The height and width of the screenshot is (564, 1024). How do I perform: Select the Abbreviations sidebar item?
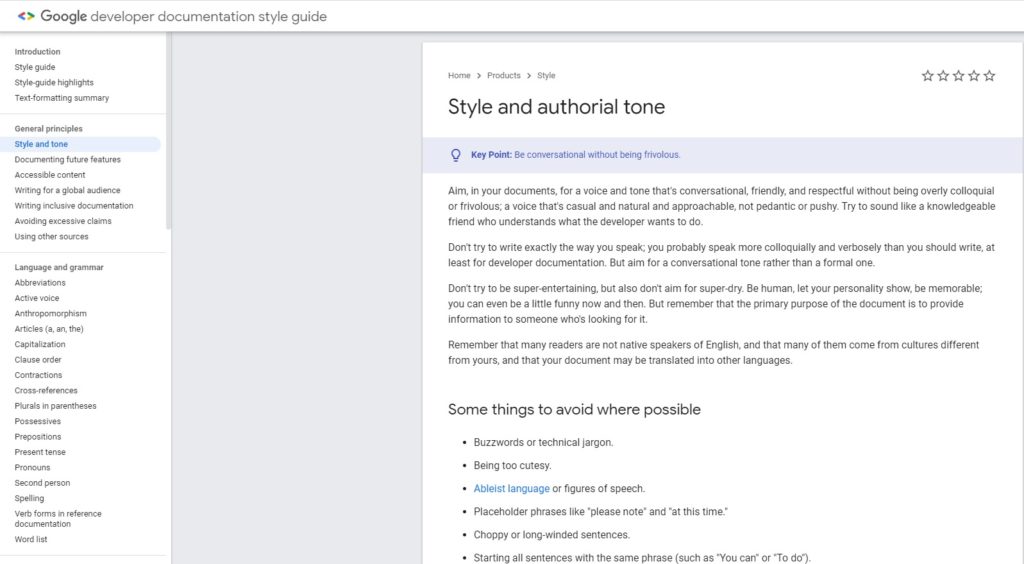click(40, 283)
